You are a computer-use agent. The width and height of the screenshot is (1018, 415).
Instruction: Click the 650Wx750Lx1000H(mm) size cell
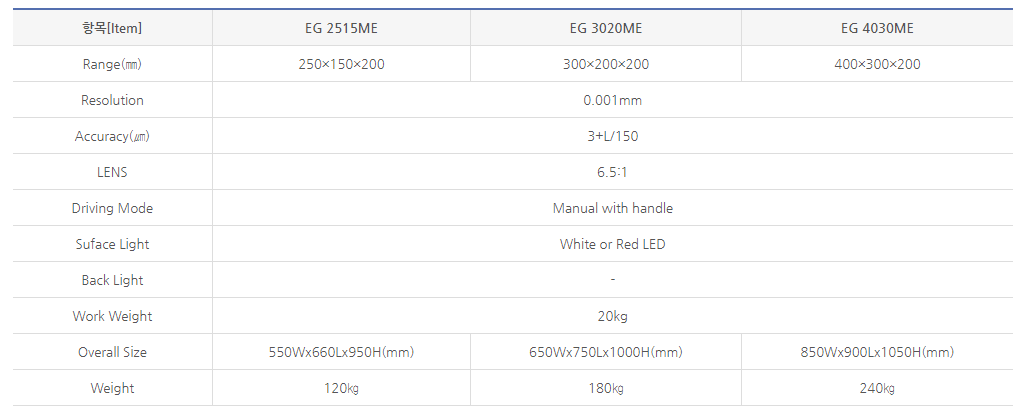point(606,352)
